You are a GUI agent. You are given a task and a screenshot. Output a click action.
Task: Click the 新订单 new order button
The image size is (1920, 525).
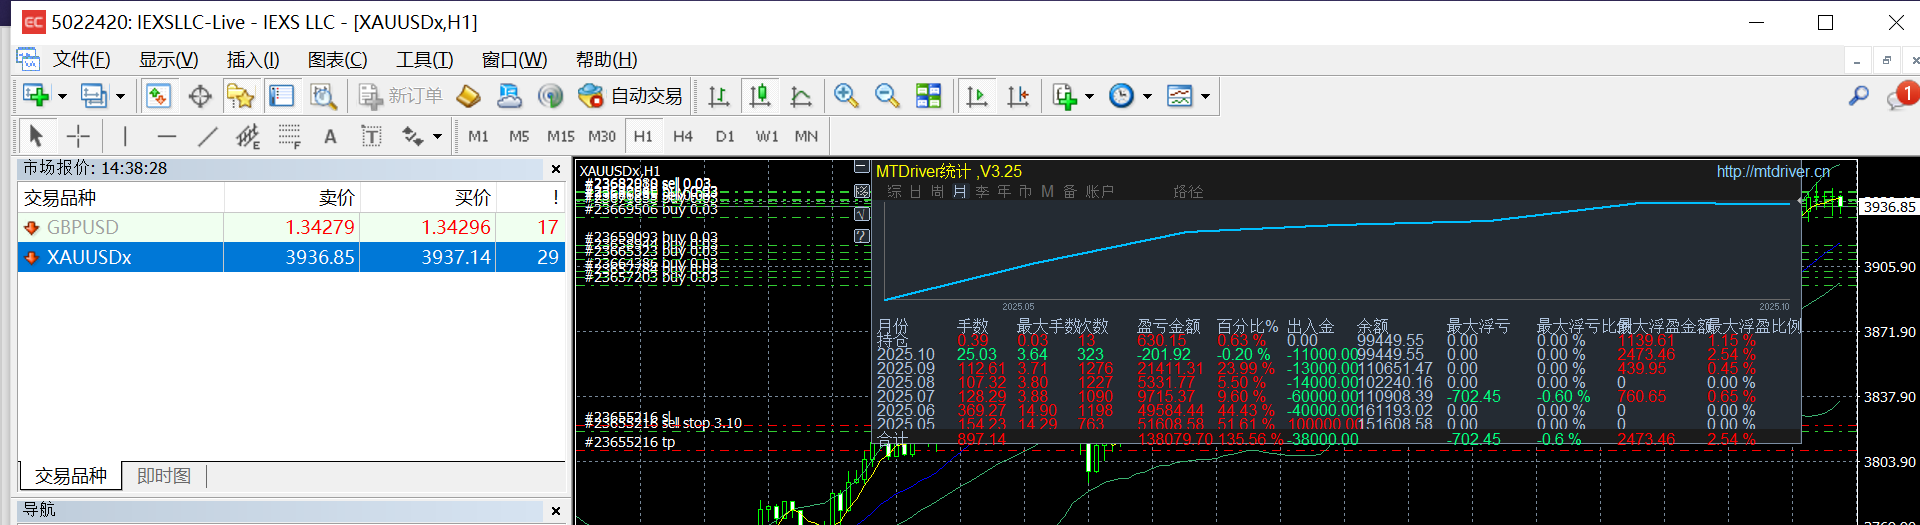click(x=401, y=96)
